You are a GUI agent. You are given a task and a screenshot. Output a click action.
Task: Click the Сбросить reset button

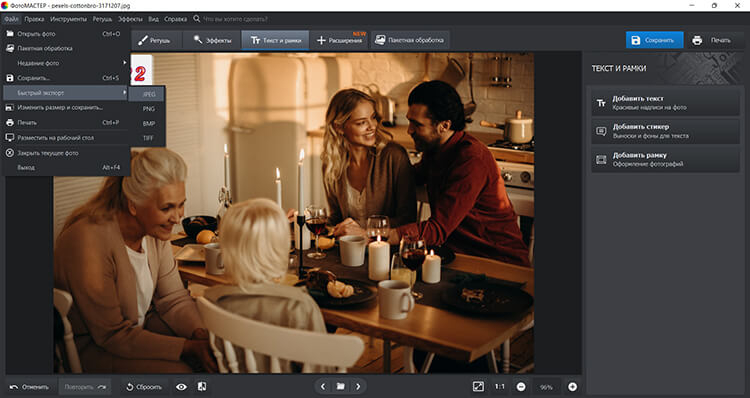(x=143, y=387)
